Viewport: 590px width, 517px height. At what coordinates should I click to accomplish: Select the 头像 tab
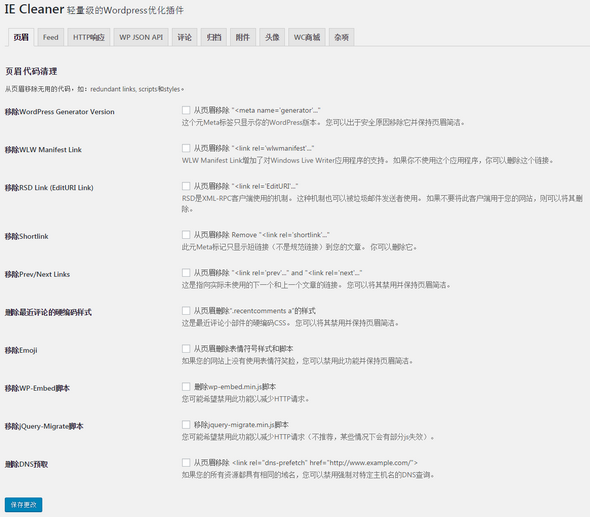click(x=272, y=37)
